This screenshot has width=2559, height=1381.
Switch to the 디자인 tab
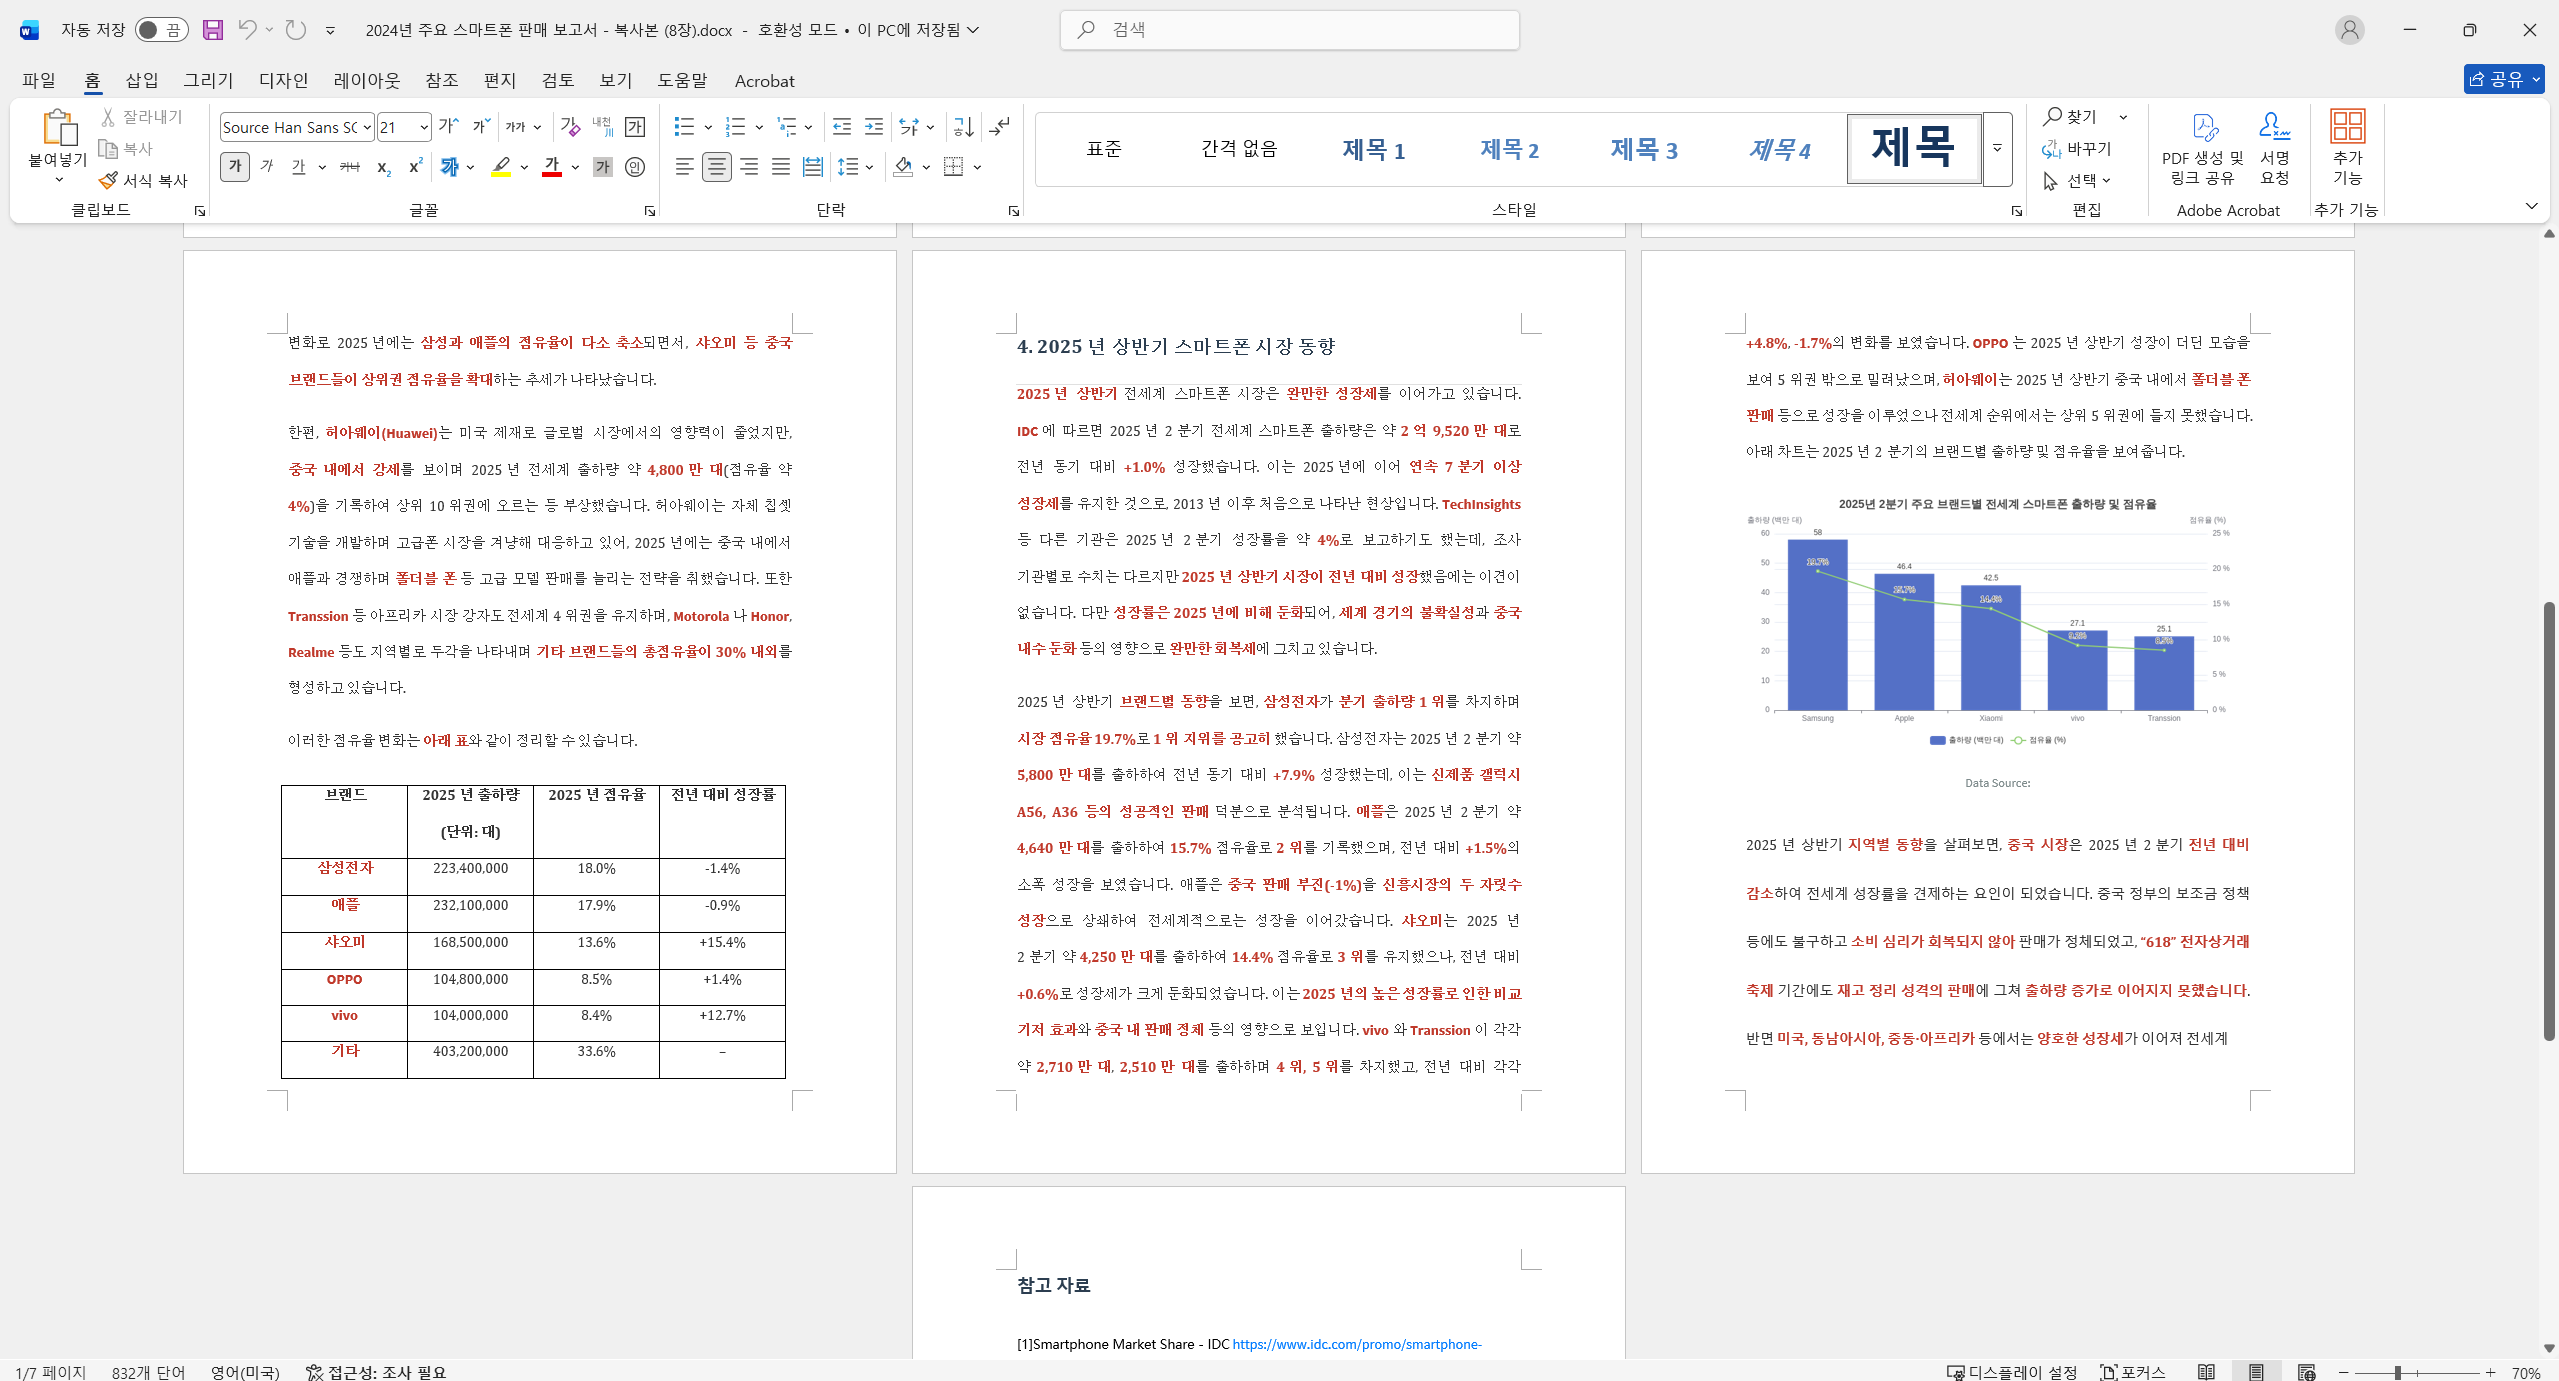click(x=284, y=80)
